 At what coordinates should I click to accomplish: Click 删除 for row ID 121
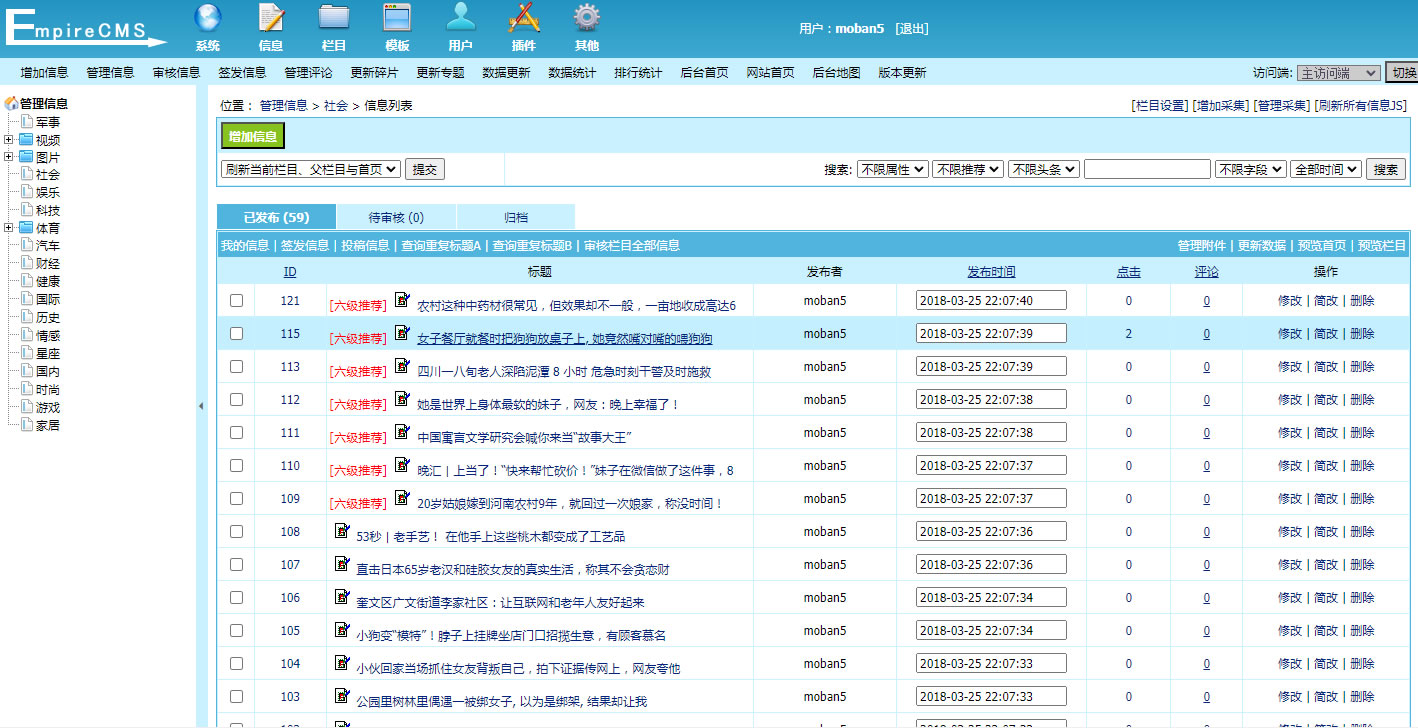(x=1362, y=301)
